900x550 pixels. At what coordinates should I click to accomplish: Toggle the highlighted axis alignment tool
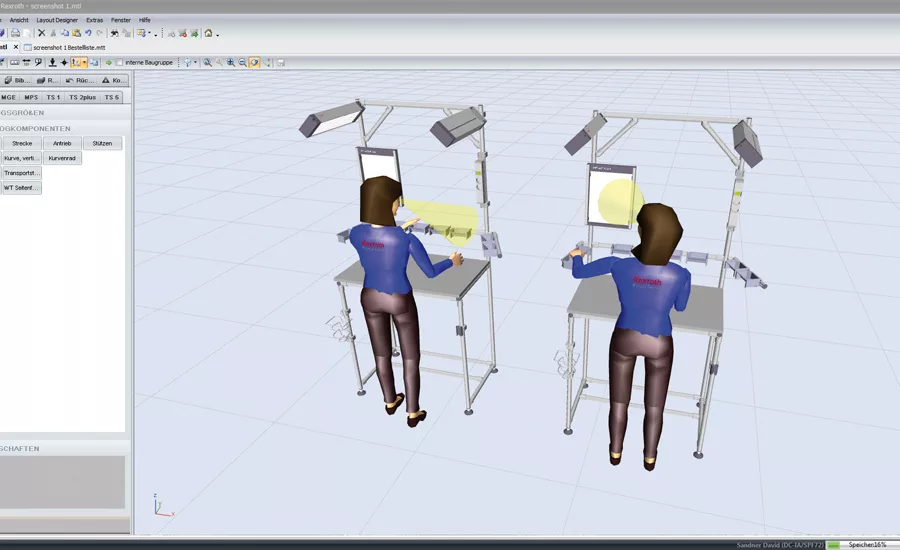click(76, 63)
